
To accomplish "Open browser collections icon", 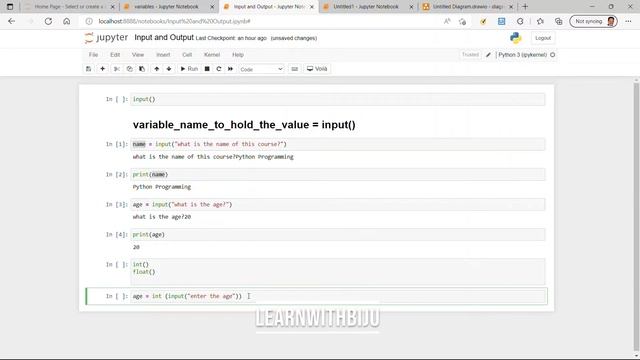I will 558,21.
